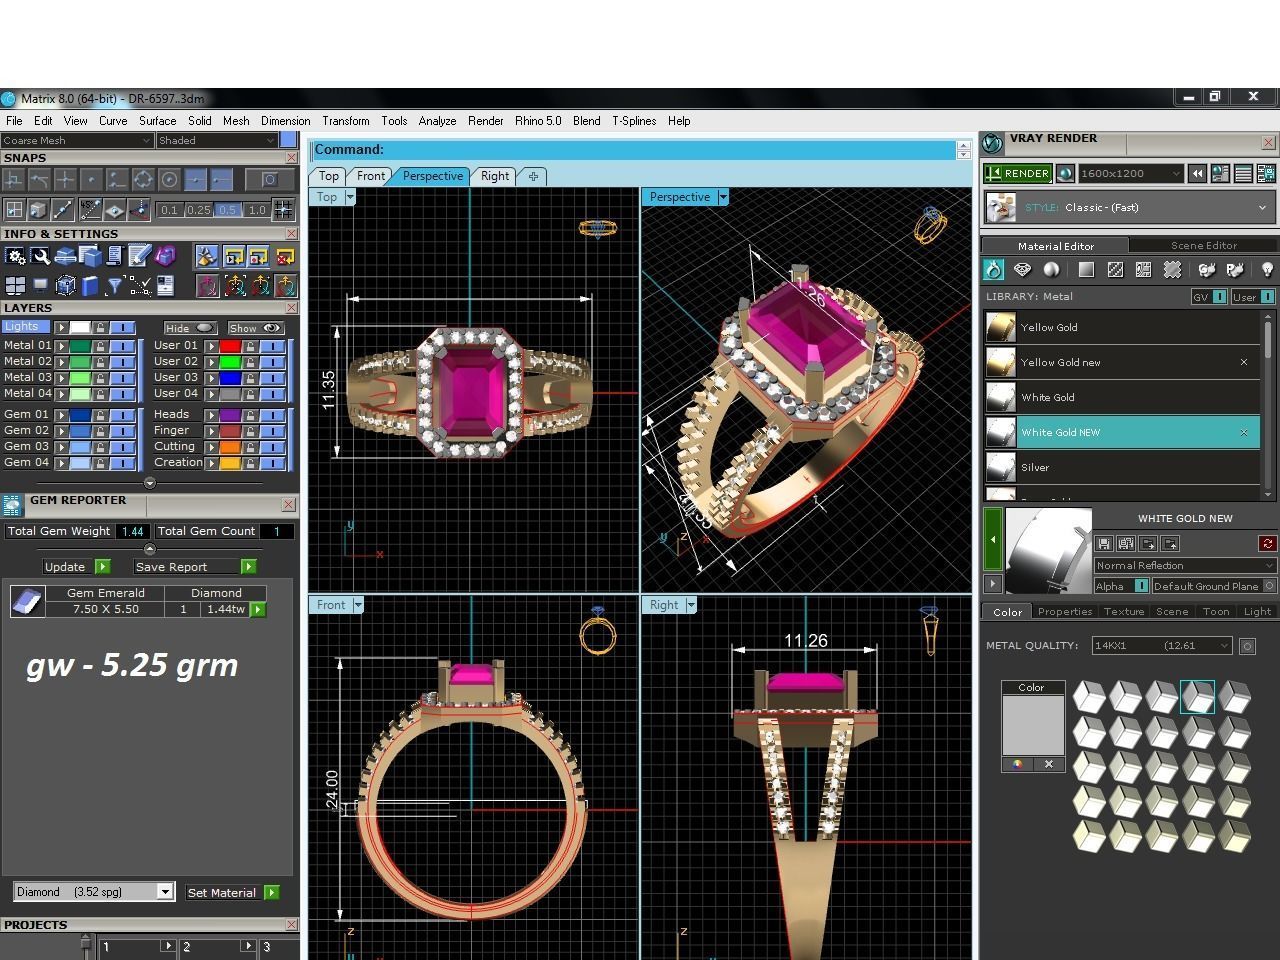
Task: Click the funnel filter icon in Info & Settings
Action: point(115,286)
